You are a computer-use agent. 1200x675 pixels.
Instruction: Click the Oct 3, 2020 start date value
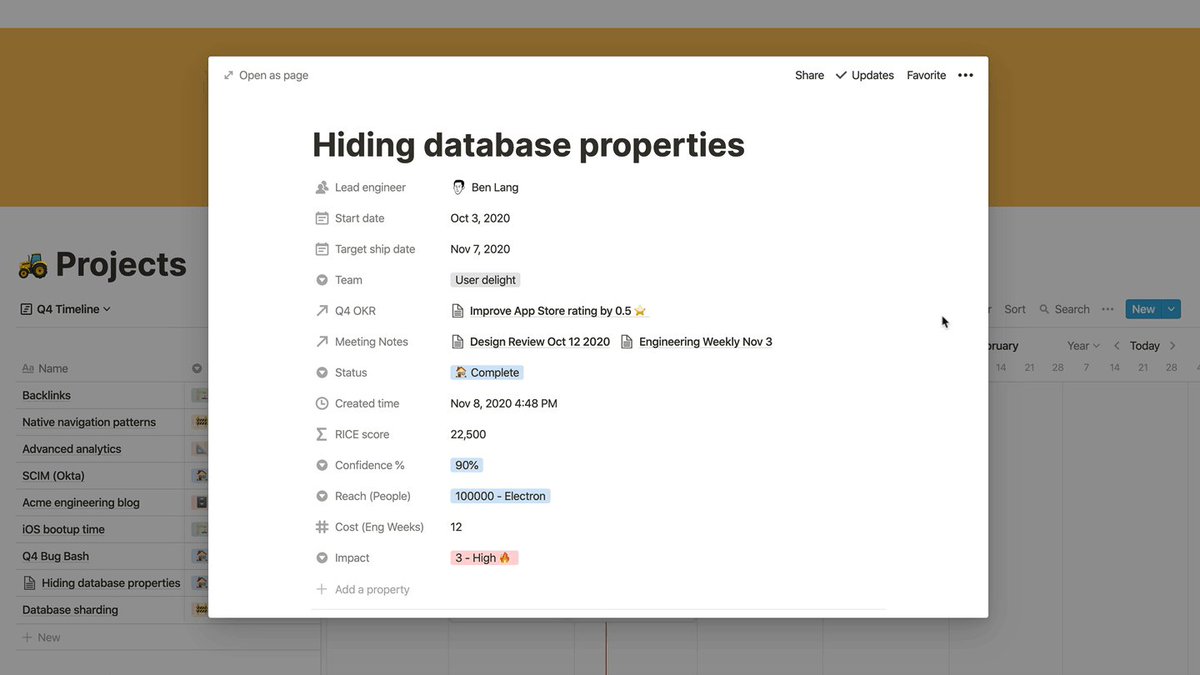(x=480, y=218)
